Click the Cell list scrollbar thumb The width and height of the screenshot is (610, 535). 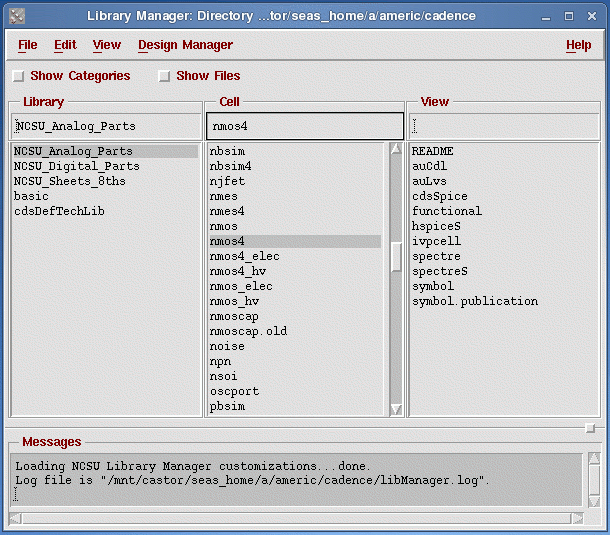click(396, 257)
